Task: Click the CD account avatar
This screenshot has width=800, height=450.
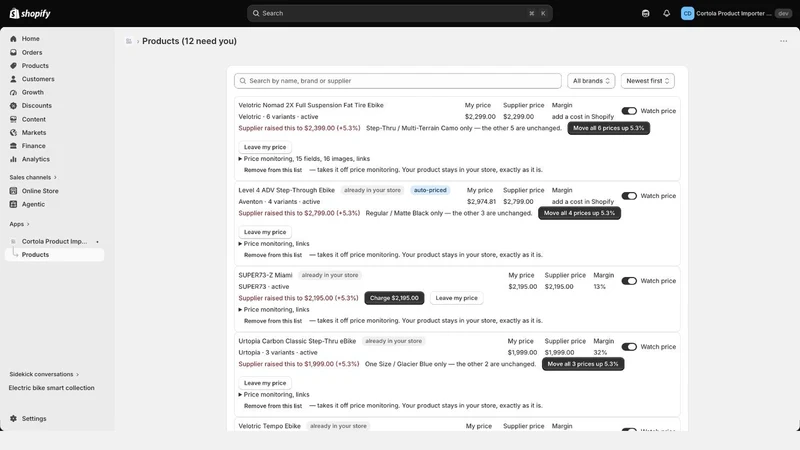Action: pyautogui.click(x=687, y=14)
